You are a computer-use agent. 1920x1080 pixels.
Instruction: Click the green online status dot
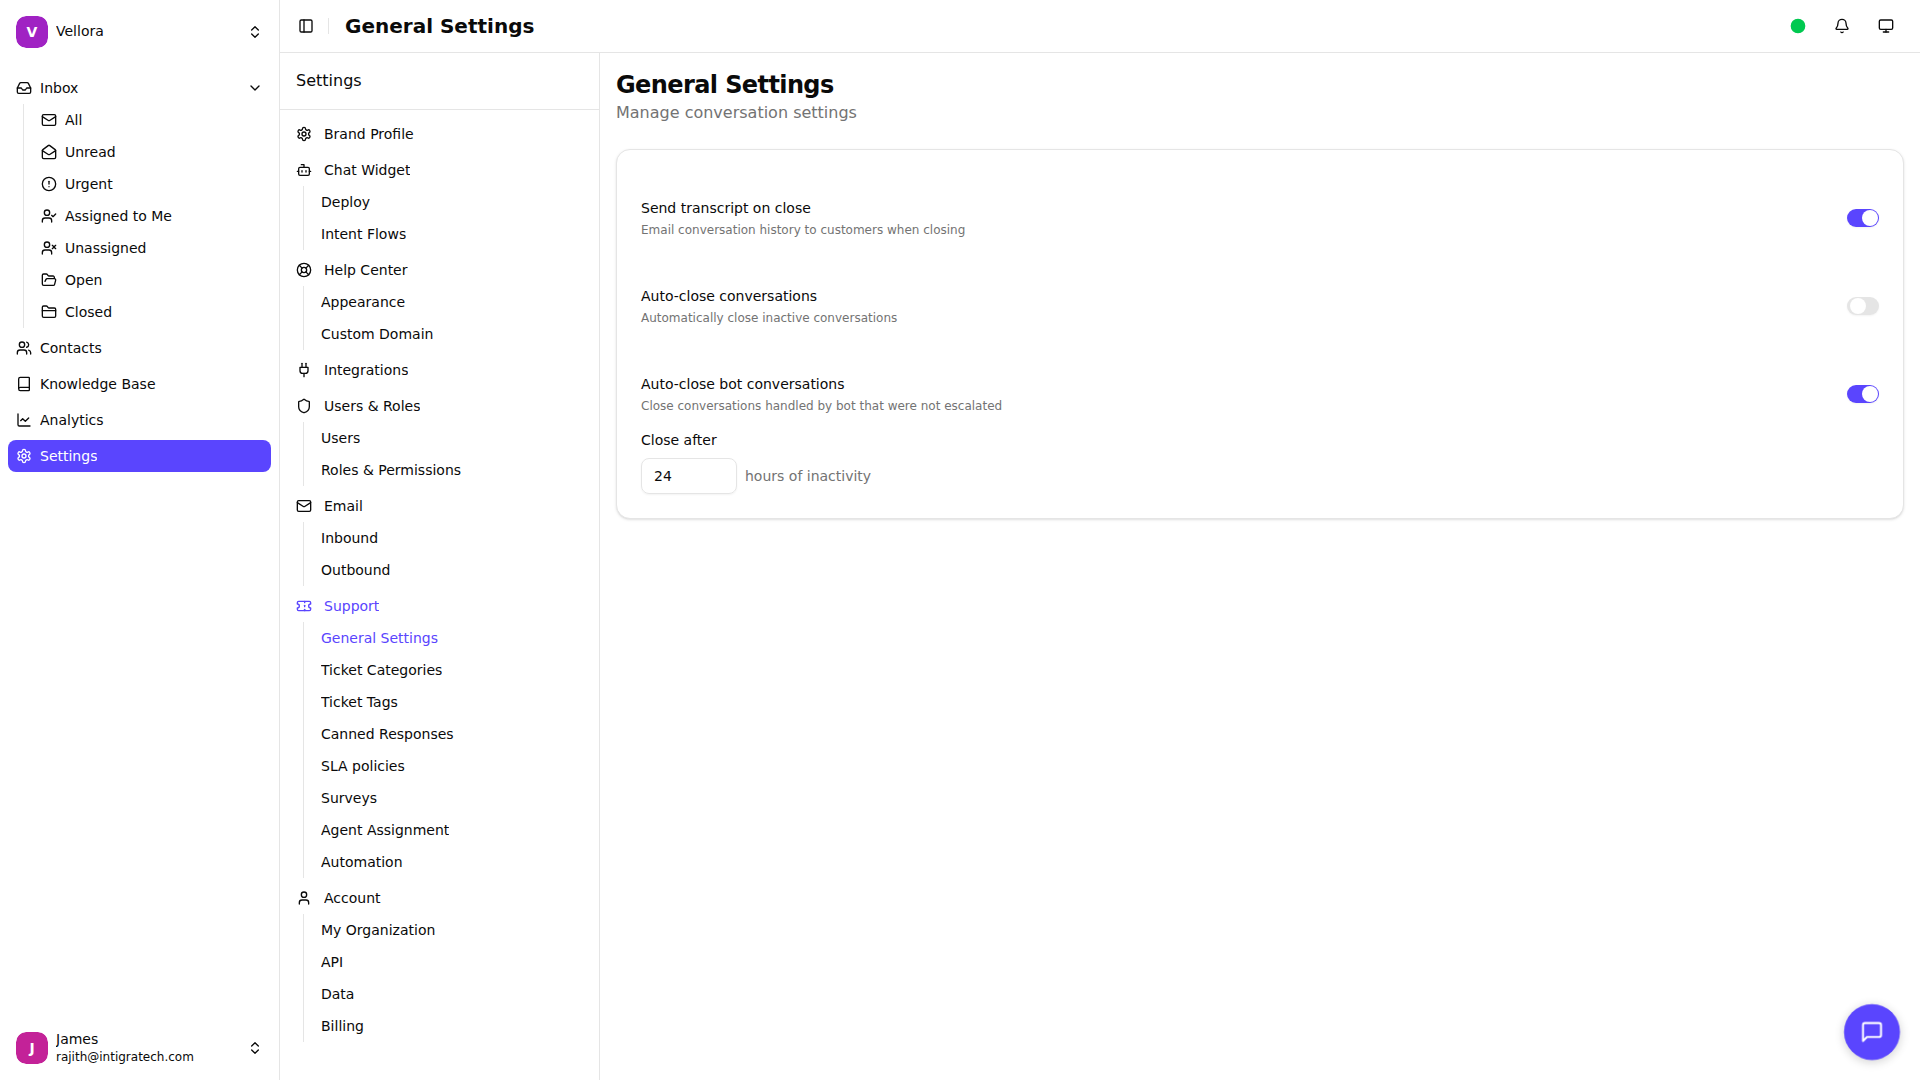pos(1798,26)
